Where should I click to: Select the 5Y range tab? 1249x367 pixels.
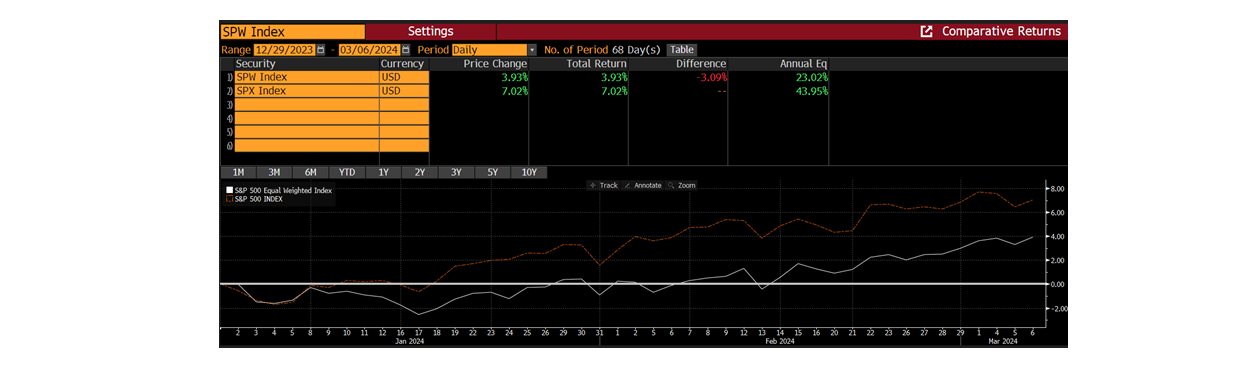coord(492,172)
